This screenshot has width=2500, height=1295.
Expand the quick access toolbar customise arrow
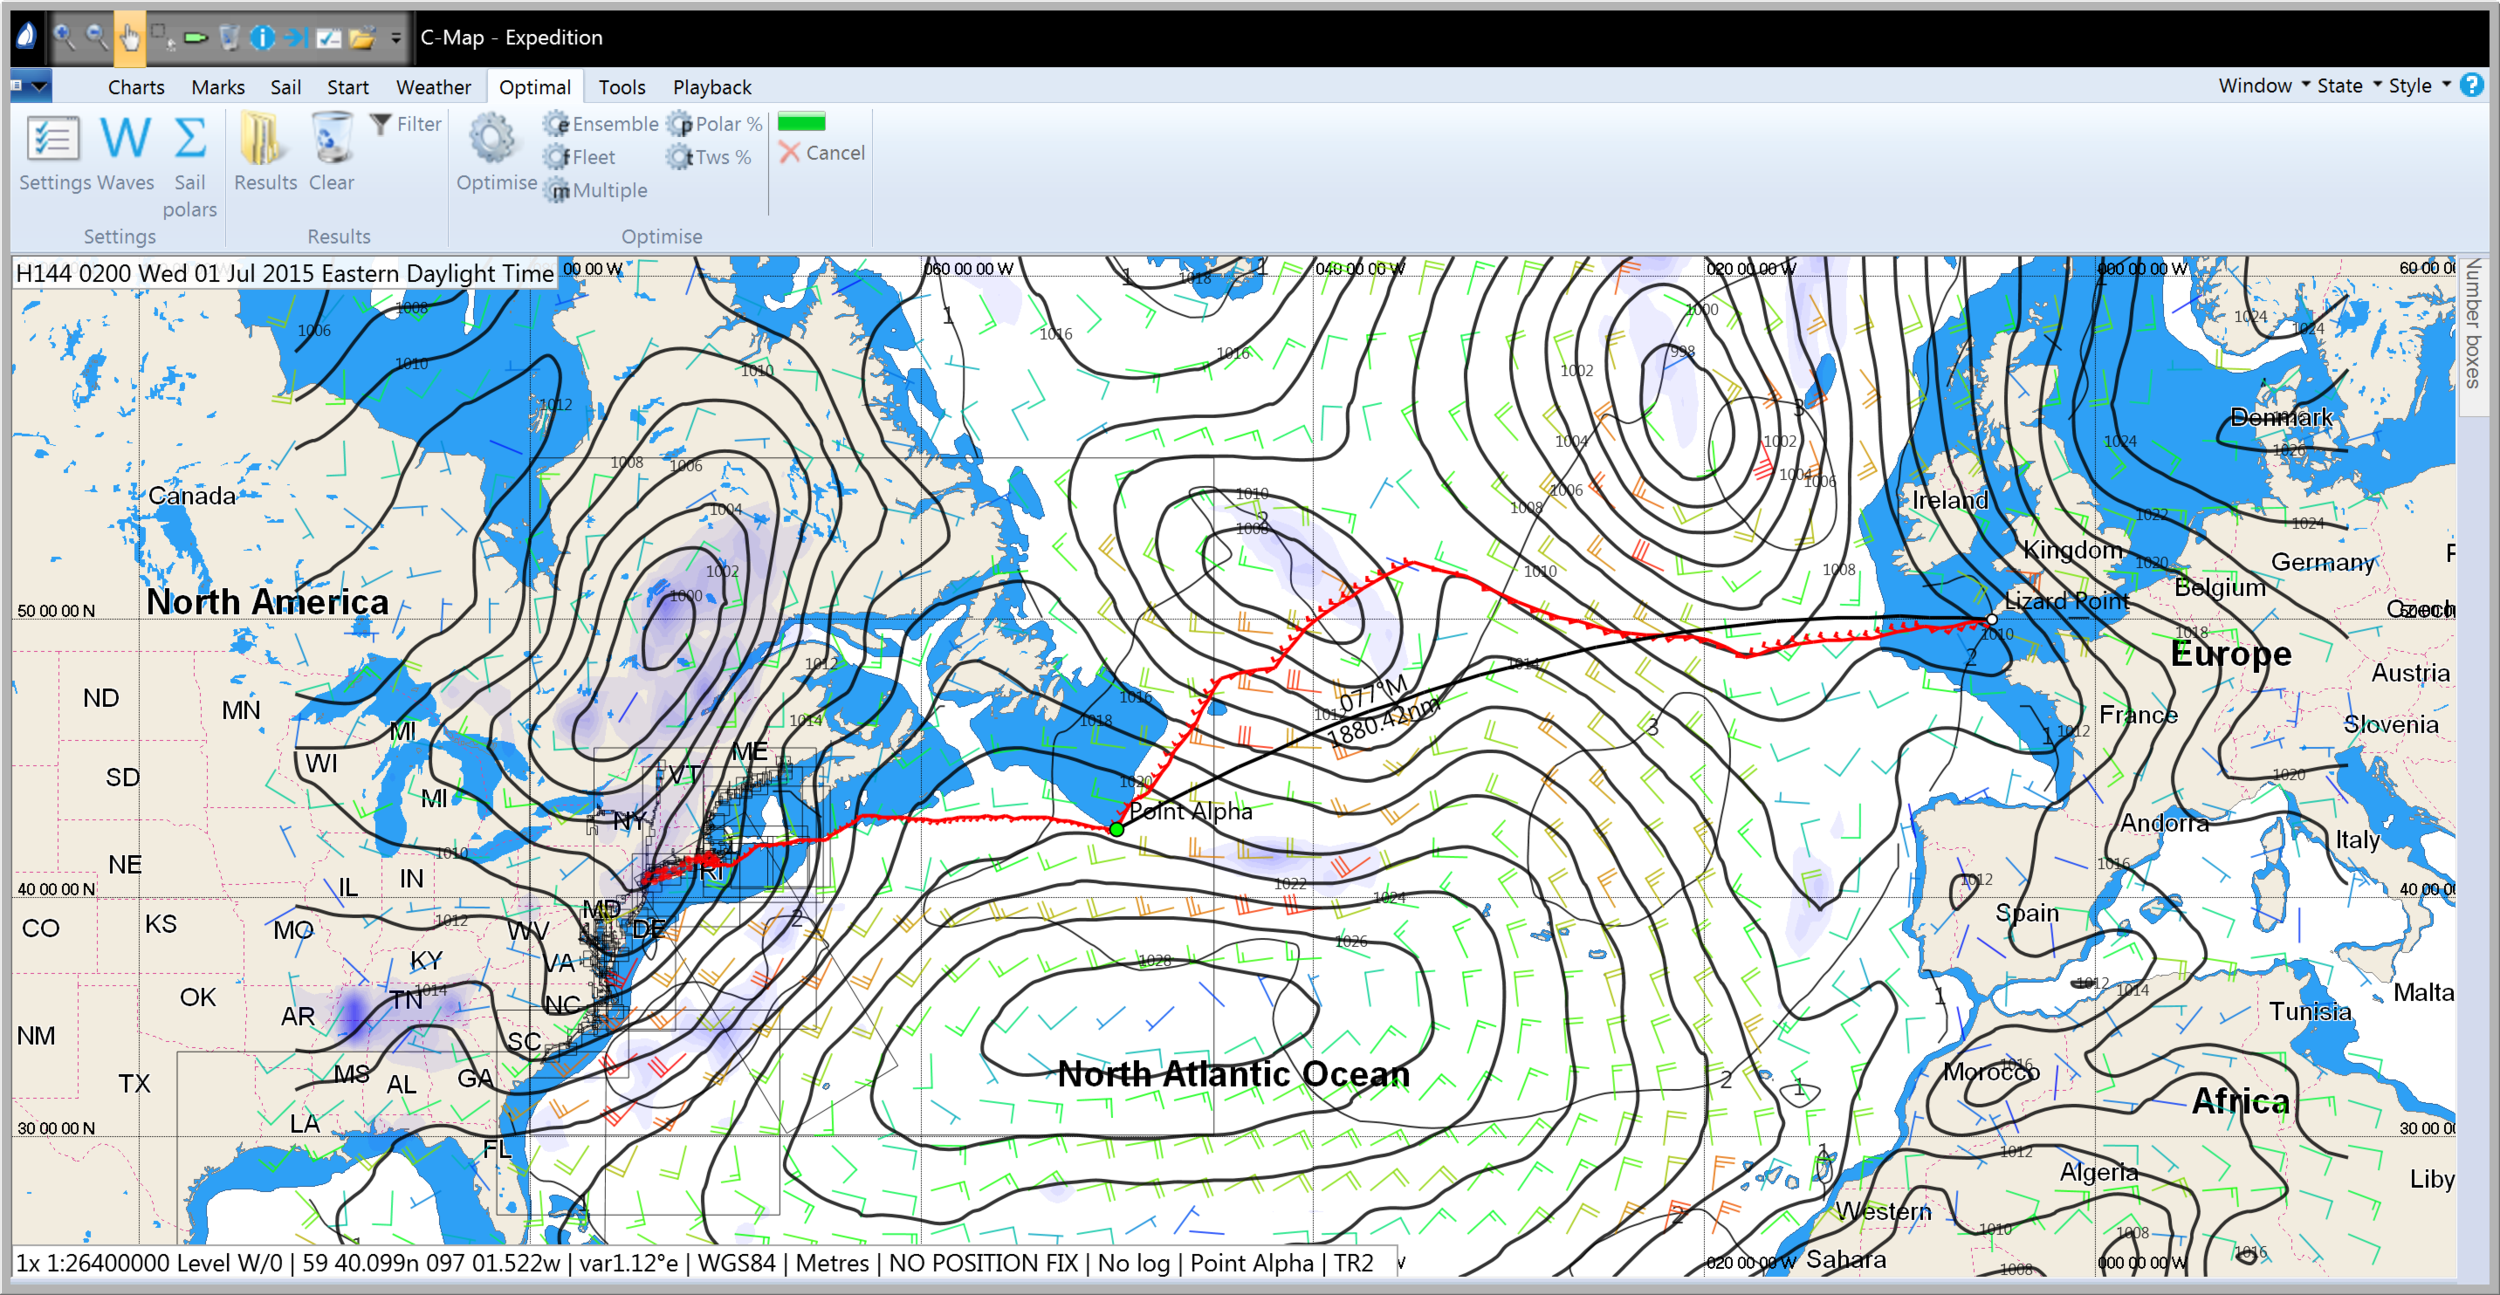396,38
